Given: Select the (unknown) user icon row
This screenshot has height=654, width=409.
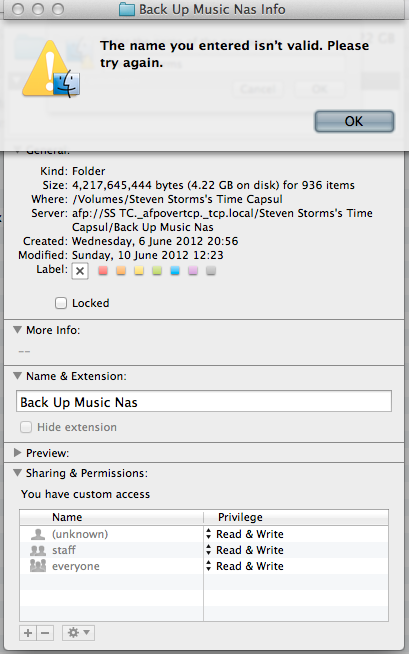Looking at the screenshot, I should coord(111,534).
